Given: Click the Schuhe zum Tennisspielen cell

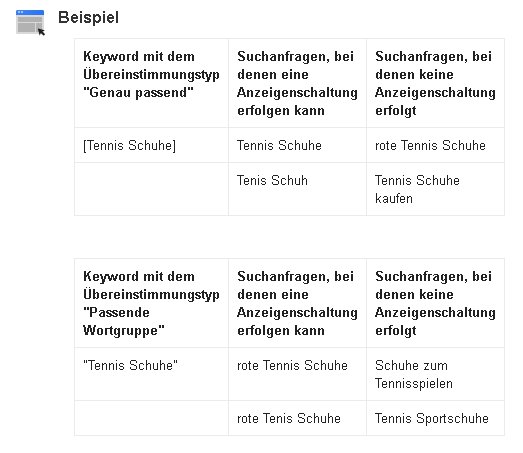Looking at the screenshot, I should click(x=435, y=374).
